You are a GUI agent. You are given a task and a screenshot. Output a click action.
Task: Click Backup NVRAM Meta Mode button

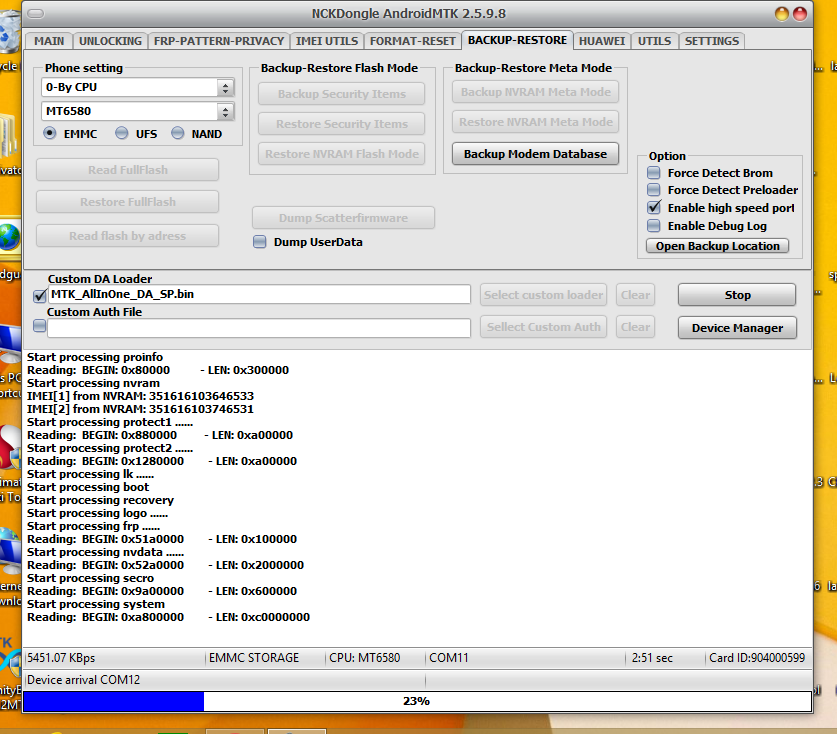click(x=535, y=92)
